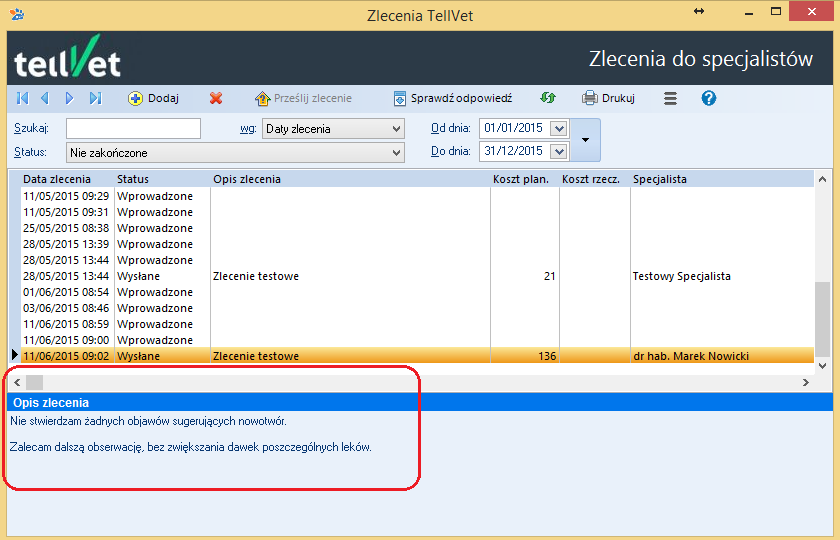Viewport: 840px width, 540px height.
Task: Click Drukuj print button
Action: point(609,98)
